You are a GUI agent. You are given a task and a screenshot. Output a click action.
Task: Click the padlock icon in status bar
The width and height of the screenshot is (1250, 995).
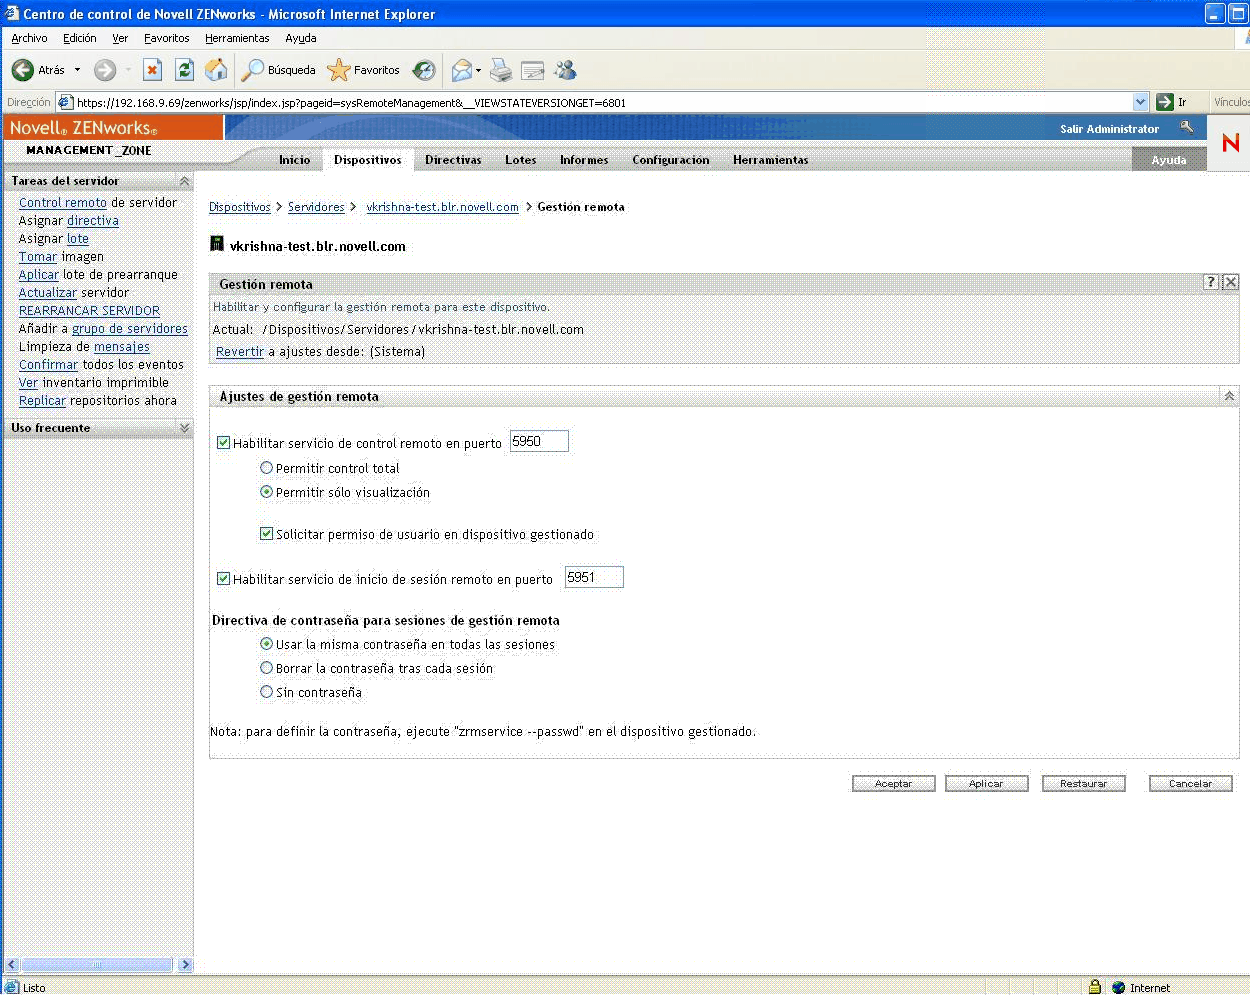tap(1095, 987)
